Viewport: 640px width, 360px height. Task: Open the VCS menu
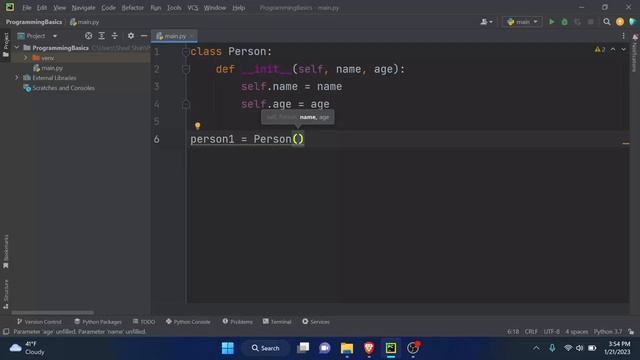(x=193, y=8)
